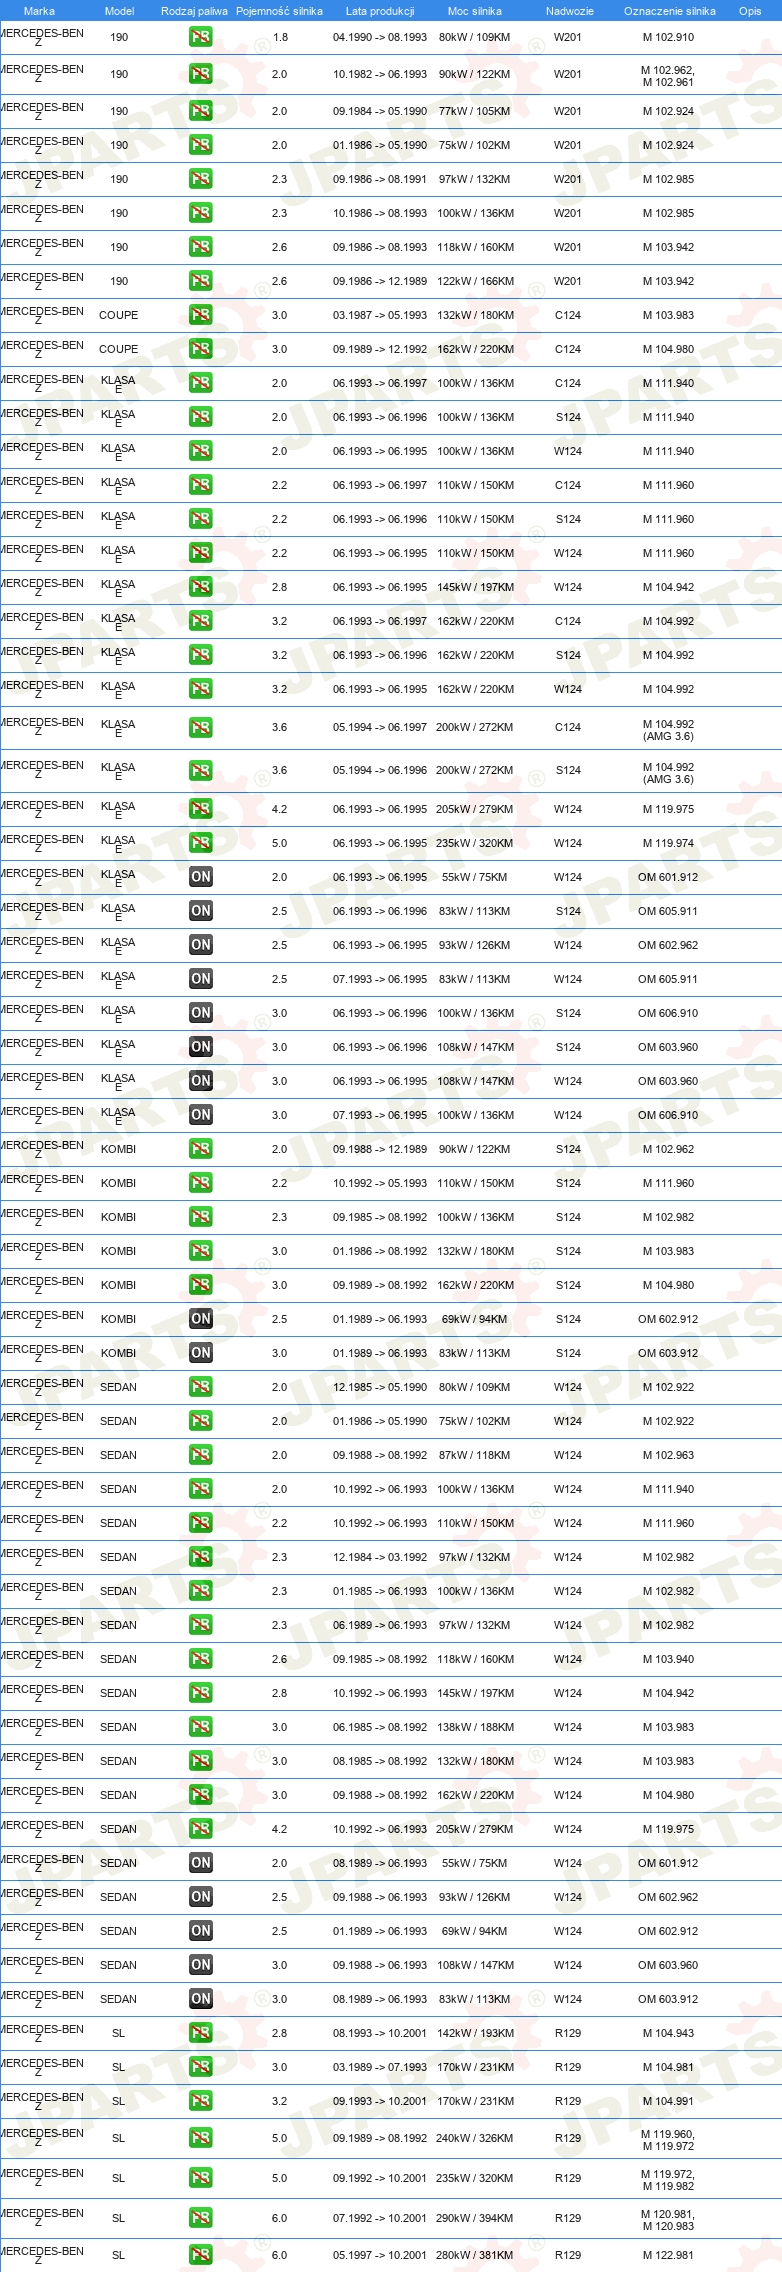Click the Moc silnika column header

tap(475, 11)
